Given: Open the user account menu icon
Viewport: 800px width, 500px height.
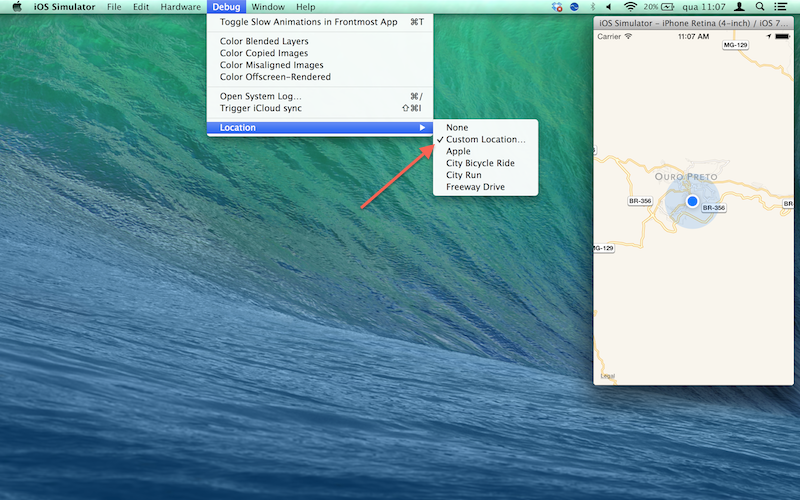Looking at the screenshot, I should point(739,7).
